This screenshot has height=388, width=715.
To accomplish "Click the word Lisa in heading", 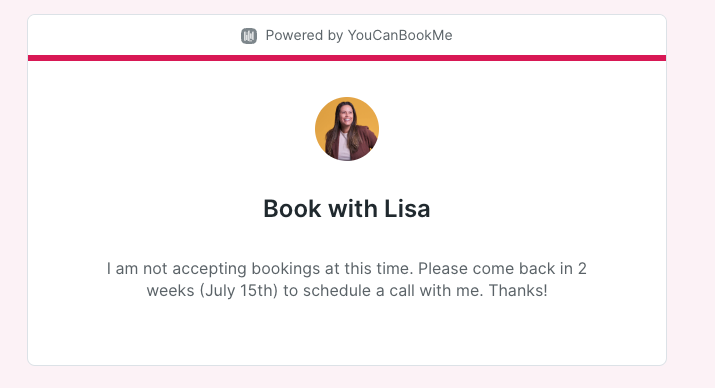I will 407,209.
